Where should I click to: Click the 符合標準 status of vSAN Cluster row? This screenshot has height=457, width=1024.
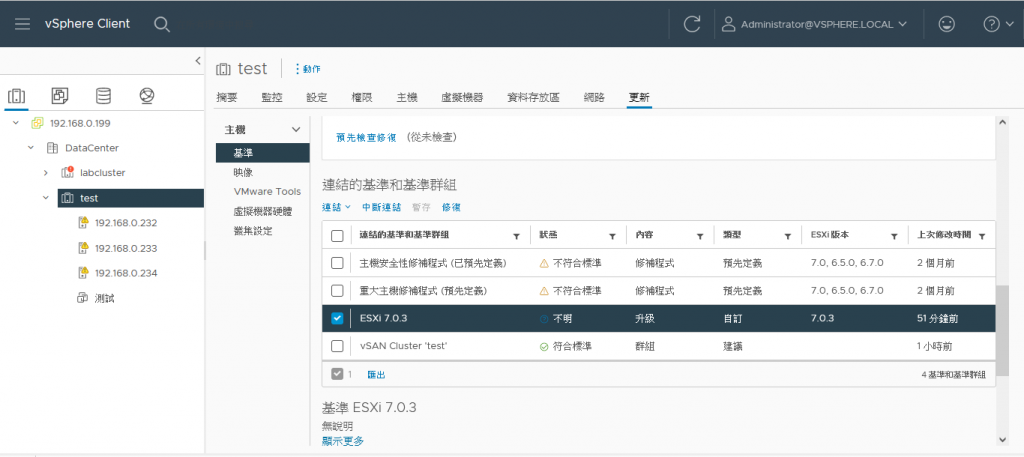tap(566, 346)
